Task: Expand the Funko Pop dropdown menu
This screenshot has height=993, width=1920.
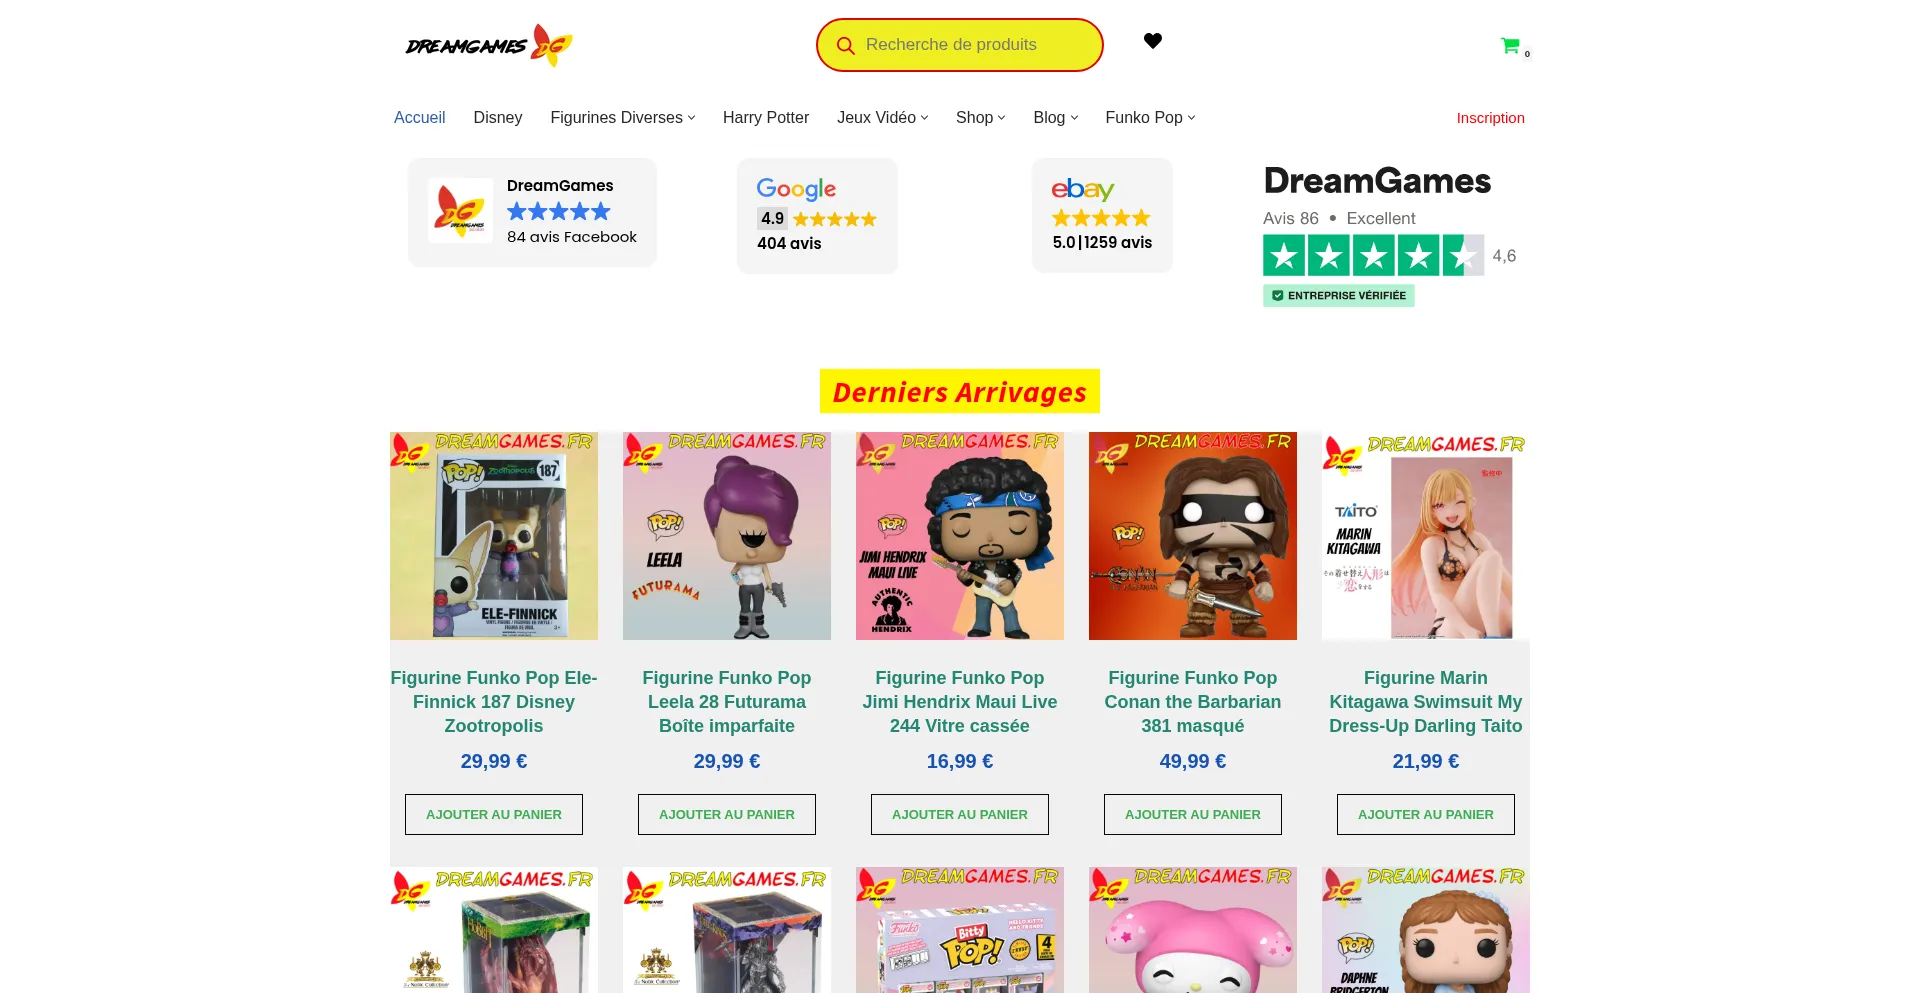Action: point(1150,118)
